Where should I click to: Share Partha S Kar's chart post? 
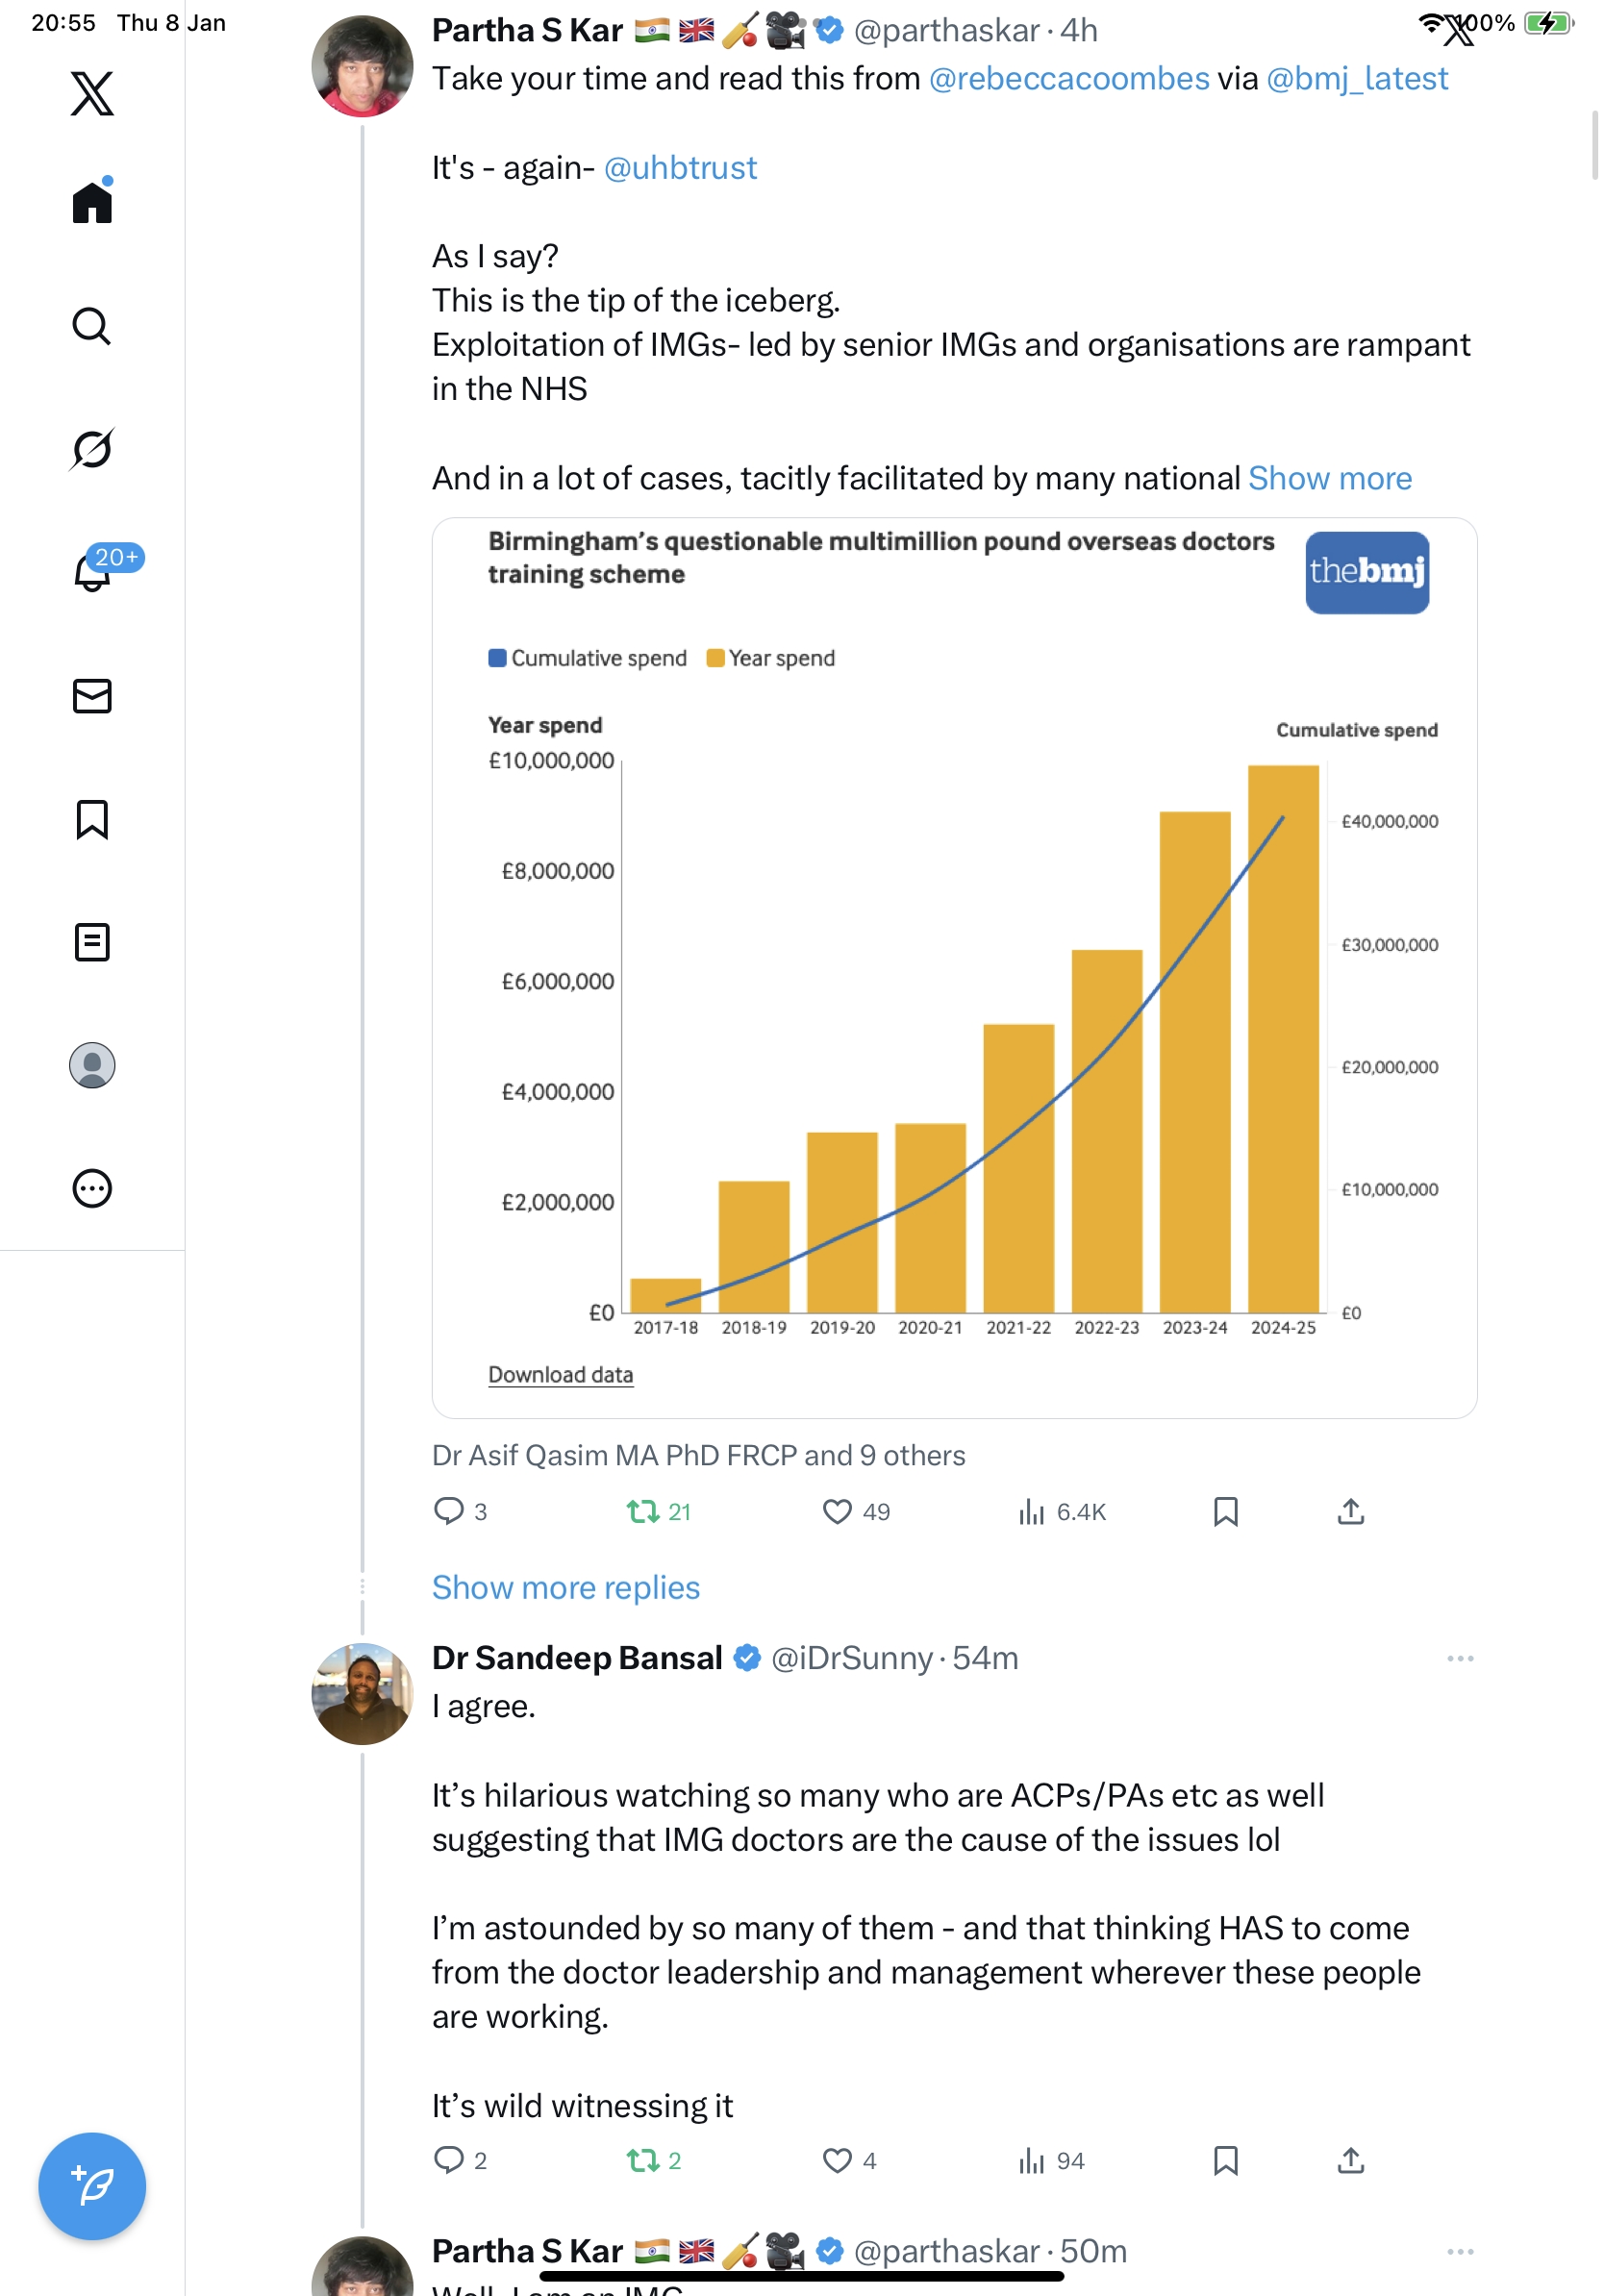(x=1350, y=1511)
